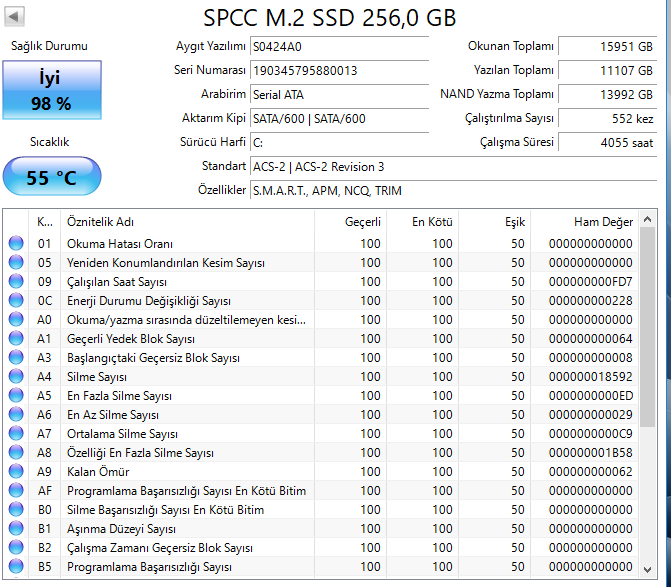Click status orb for Enerji Durumu Değişikliği Sayısı

tap(16, 300)
